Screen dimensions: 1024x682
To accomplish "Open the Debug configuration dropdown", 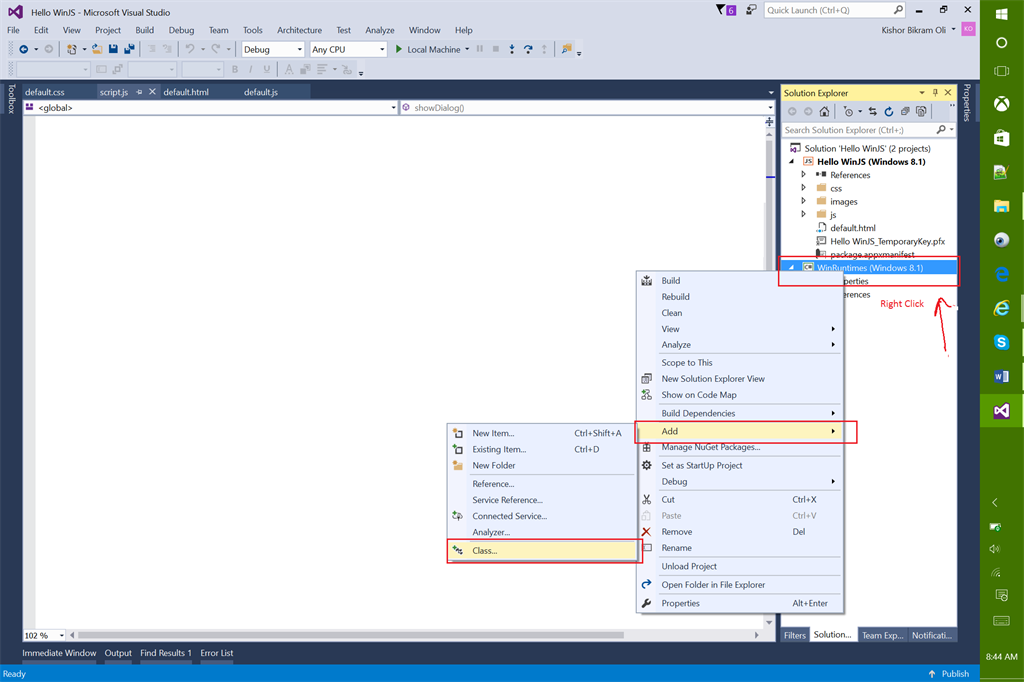I will pos(272,49).
